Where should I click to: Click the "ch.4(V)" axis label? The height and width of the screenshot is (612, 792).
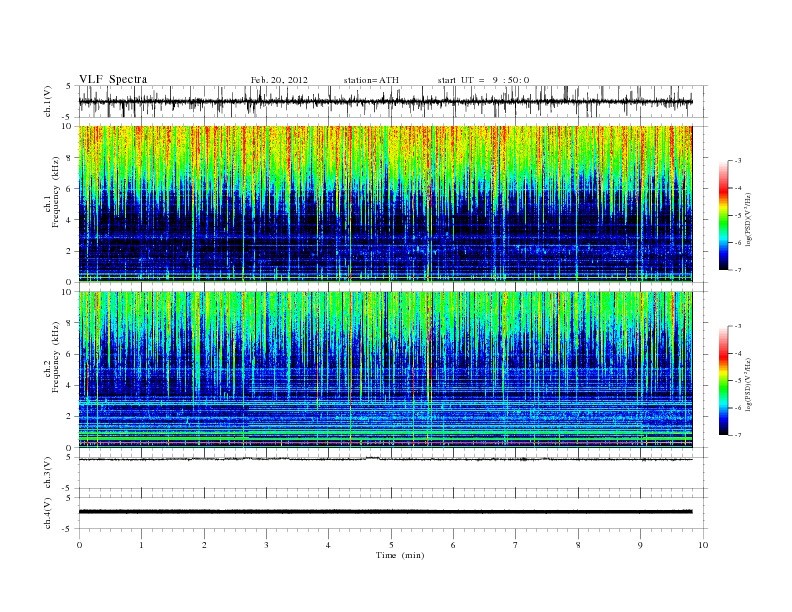48,513
